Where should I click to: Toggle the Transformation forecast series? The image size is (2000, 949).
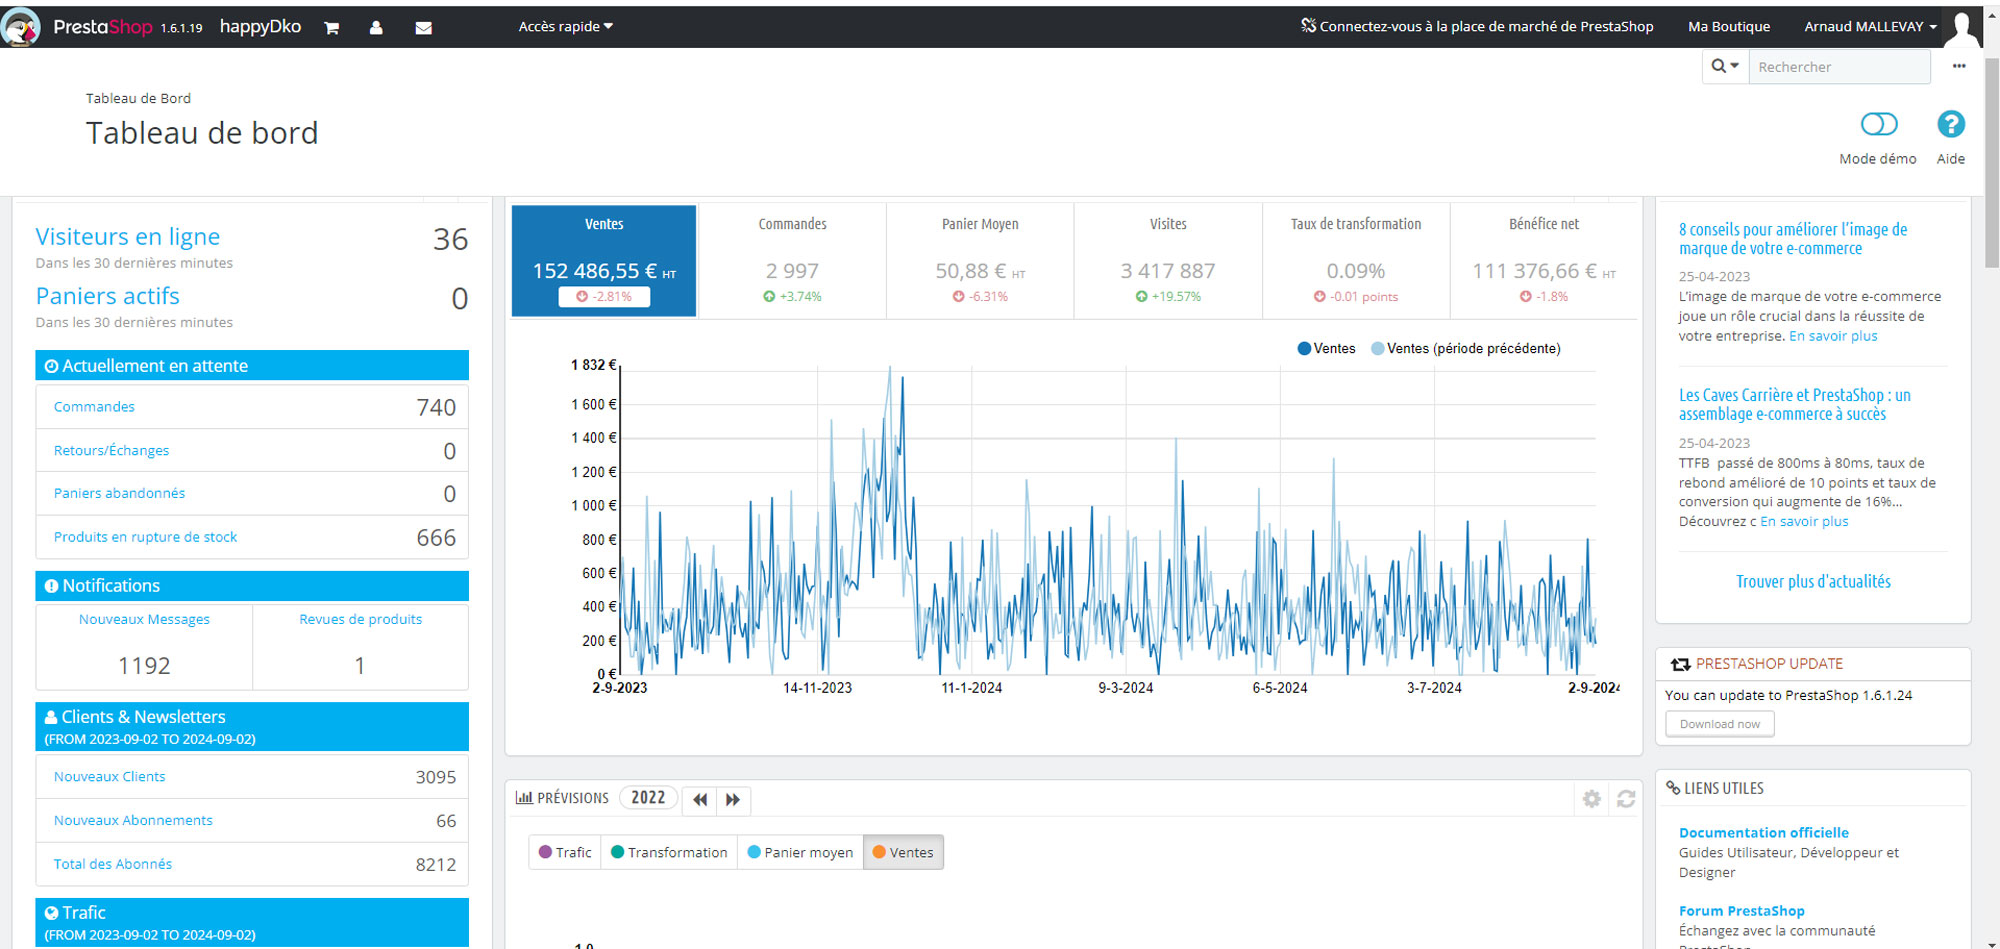tap(669, 852)
